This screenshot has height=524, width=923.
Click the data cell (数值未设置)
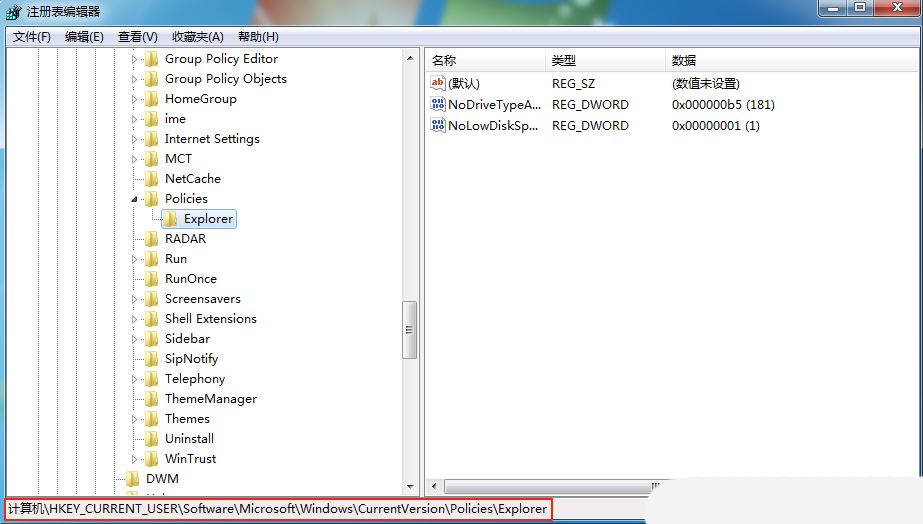[x=705, y=84]
